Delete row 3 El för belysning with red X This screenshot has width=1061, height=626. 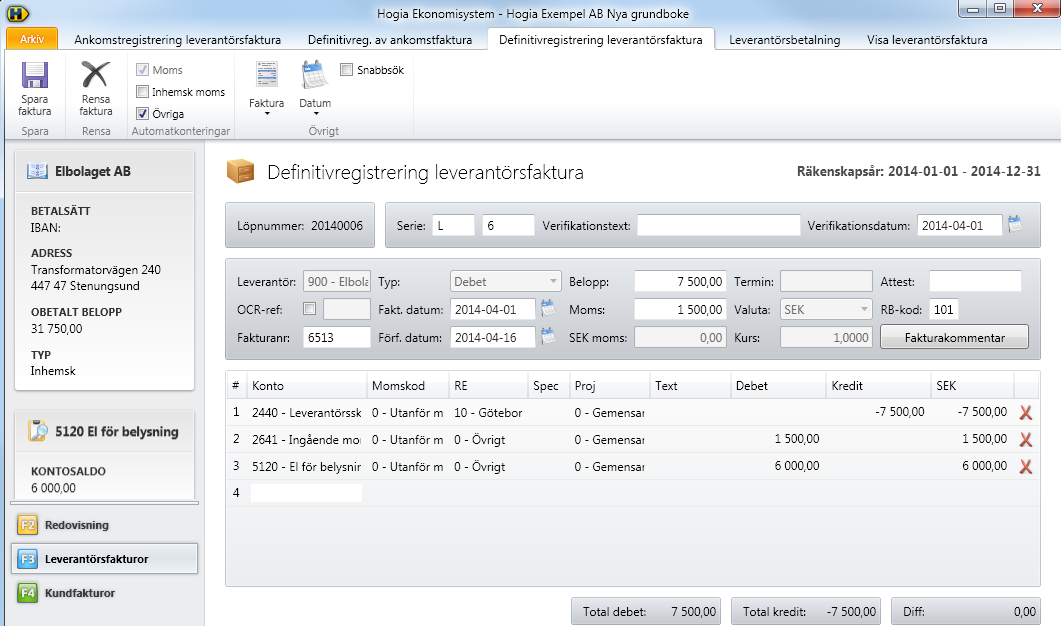click(x=1026, y=466)
